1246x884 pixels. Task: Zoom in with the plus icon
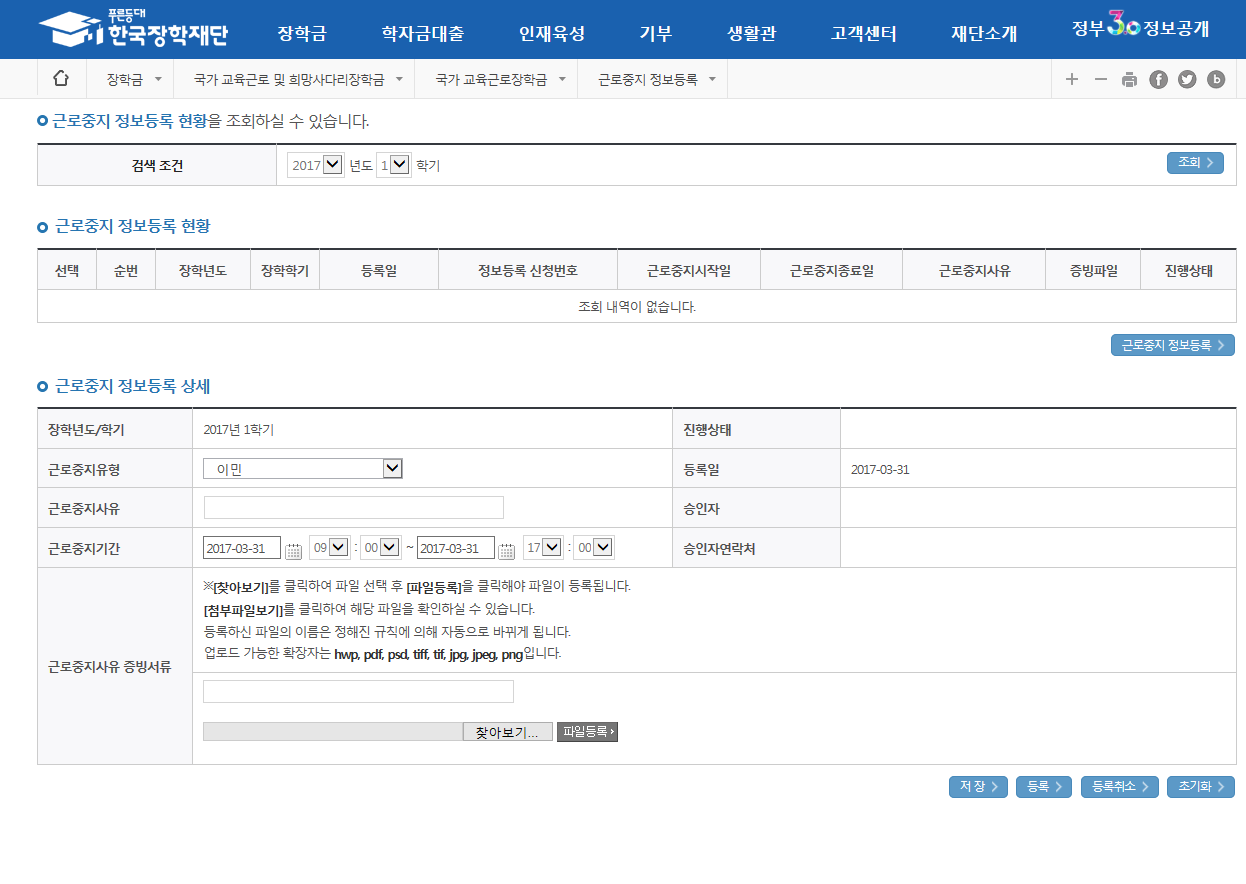coord(1072,80)
